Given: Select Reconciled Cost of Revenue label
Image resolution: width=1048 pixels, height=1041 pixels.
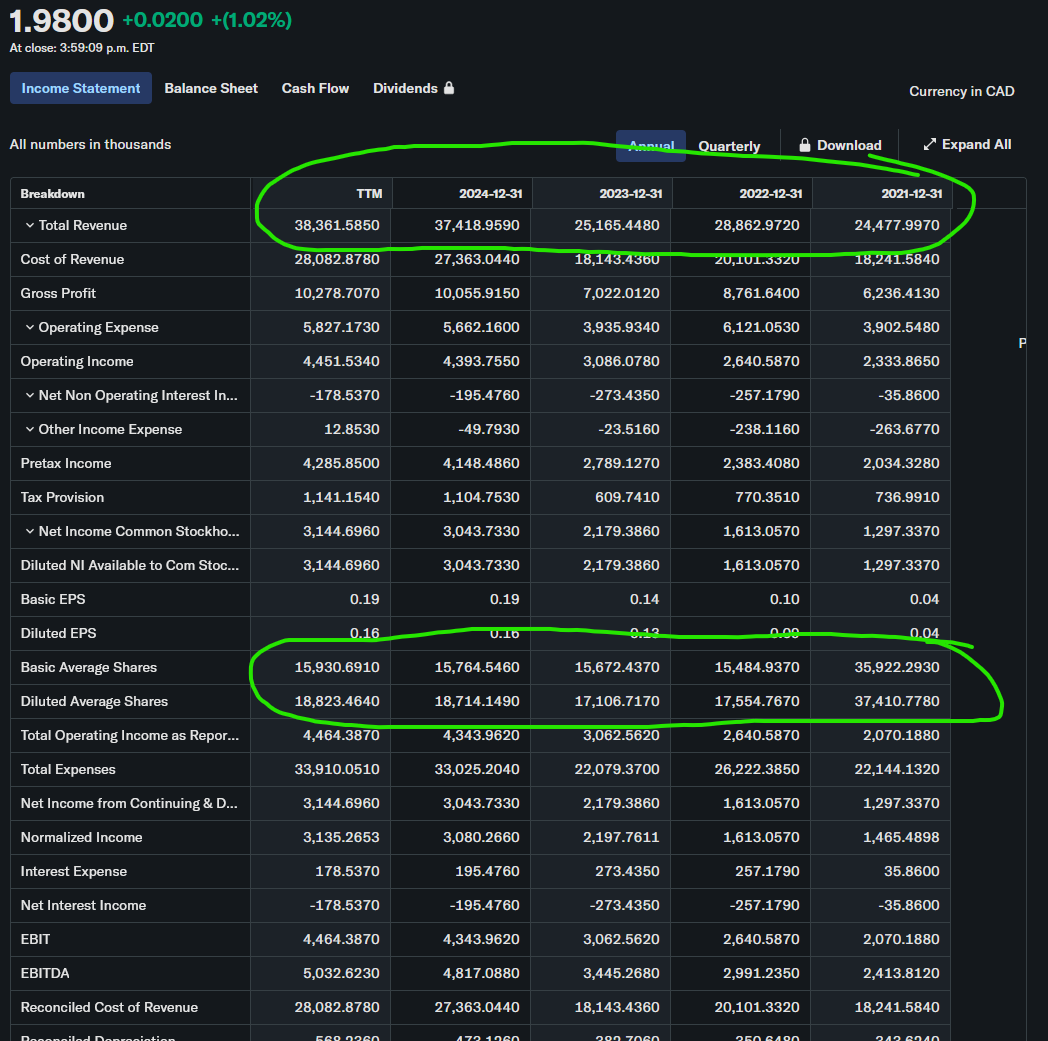Looking at the screenshot, I should 109,1008.
